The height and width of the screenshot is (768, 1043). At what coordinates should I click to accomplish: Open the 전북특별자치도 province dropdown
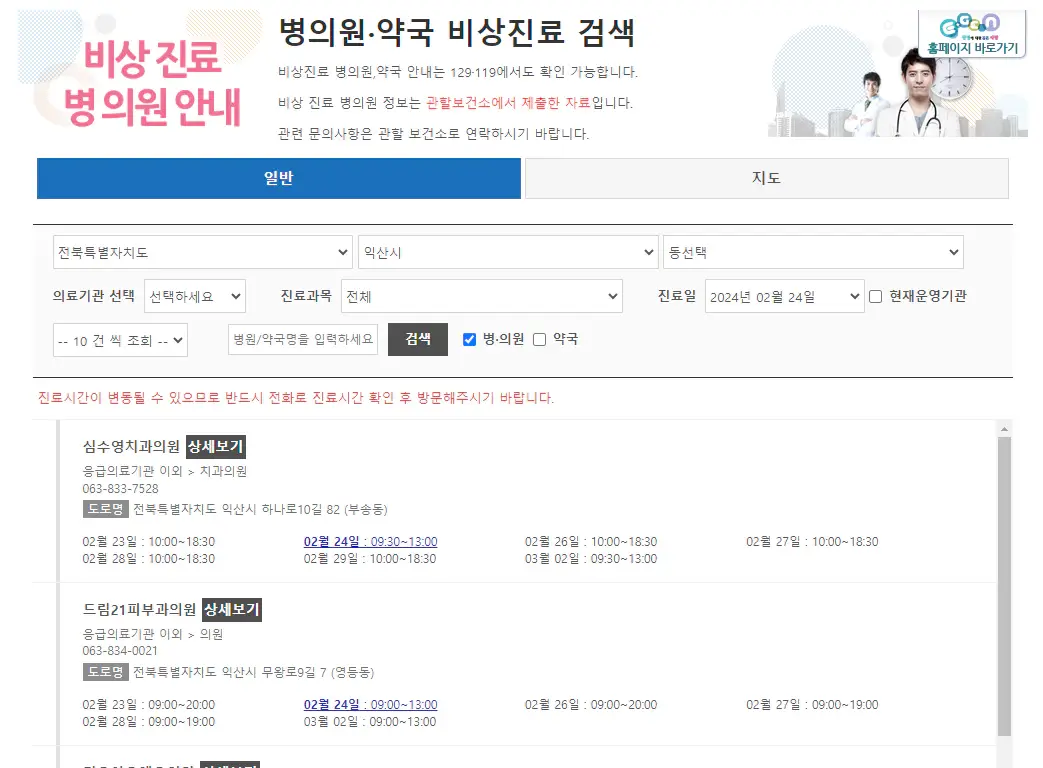point(202,252)
